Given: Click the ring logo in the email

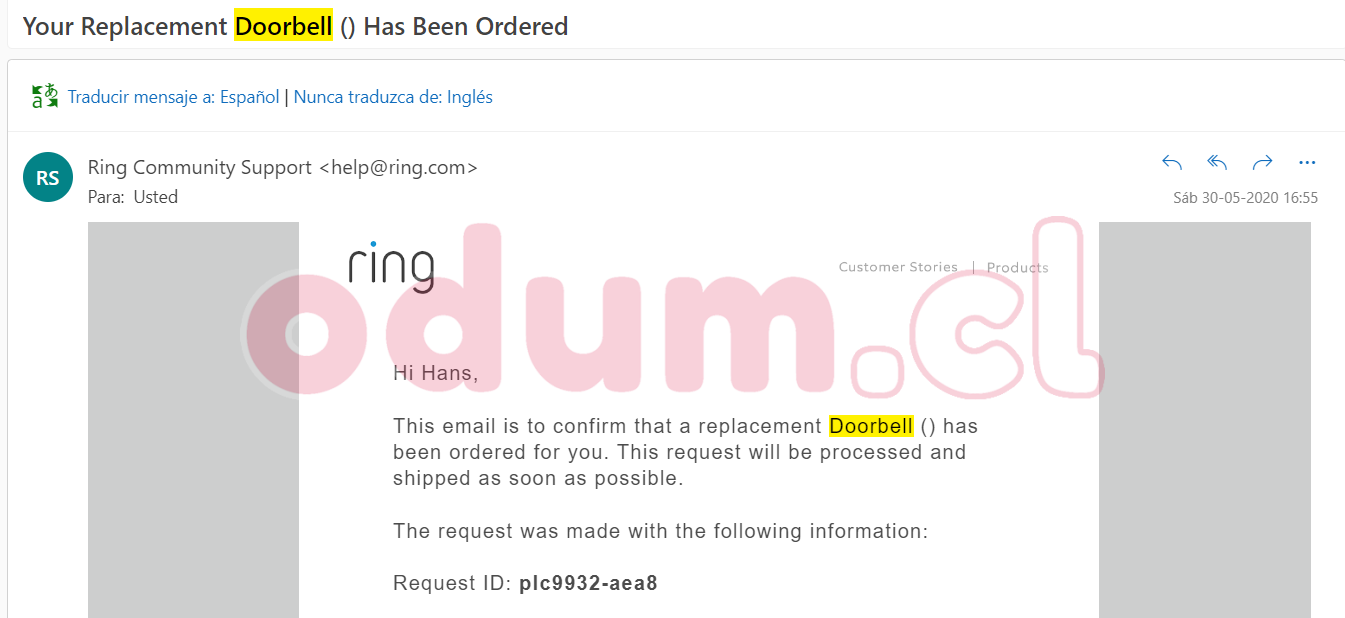Looking at the screenshot, I should tap(391, 266).
